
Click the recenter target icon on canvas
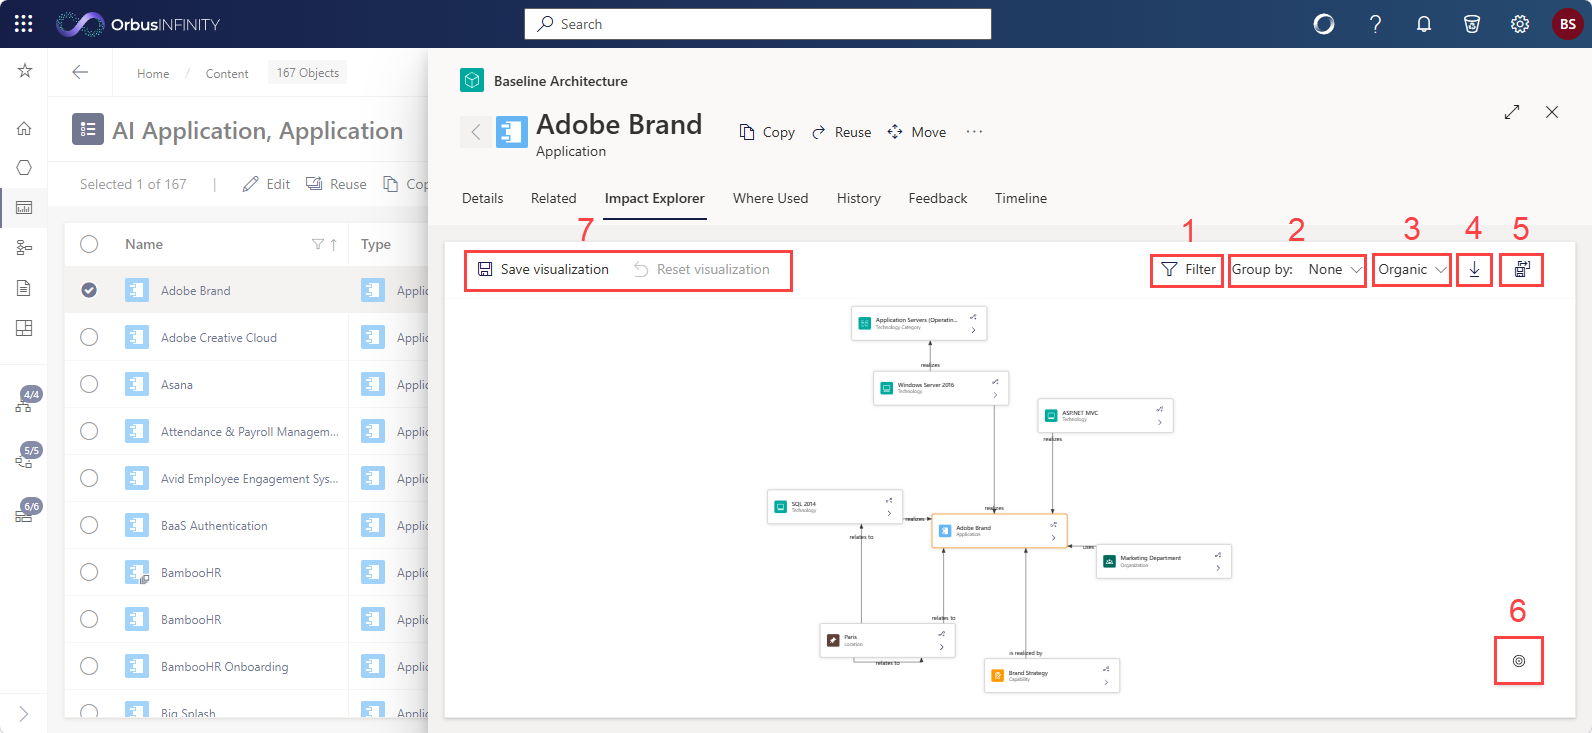(1519, 661)
